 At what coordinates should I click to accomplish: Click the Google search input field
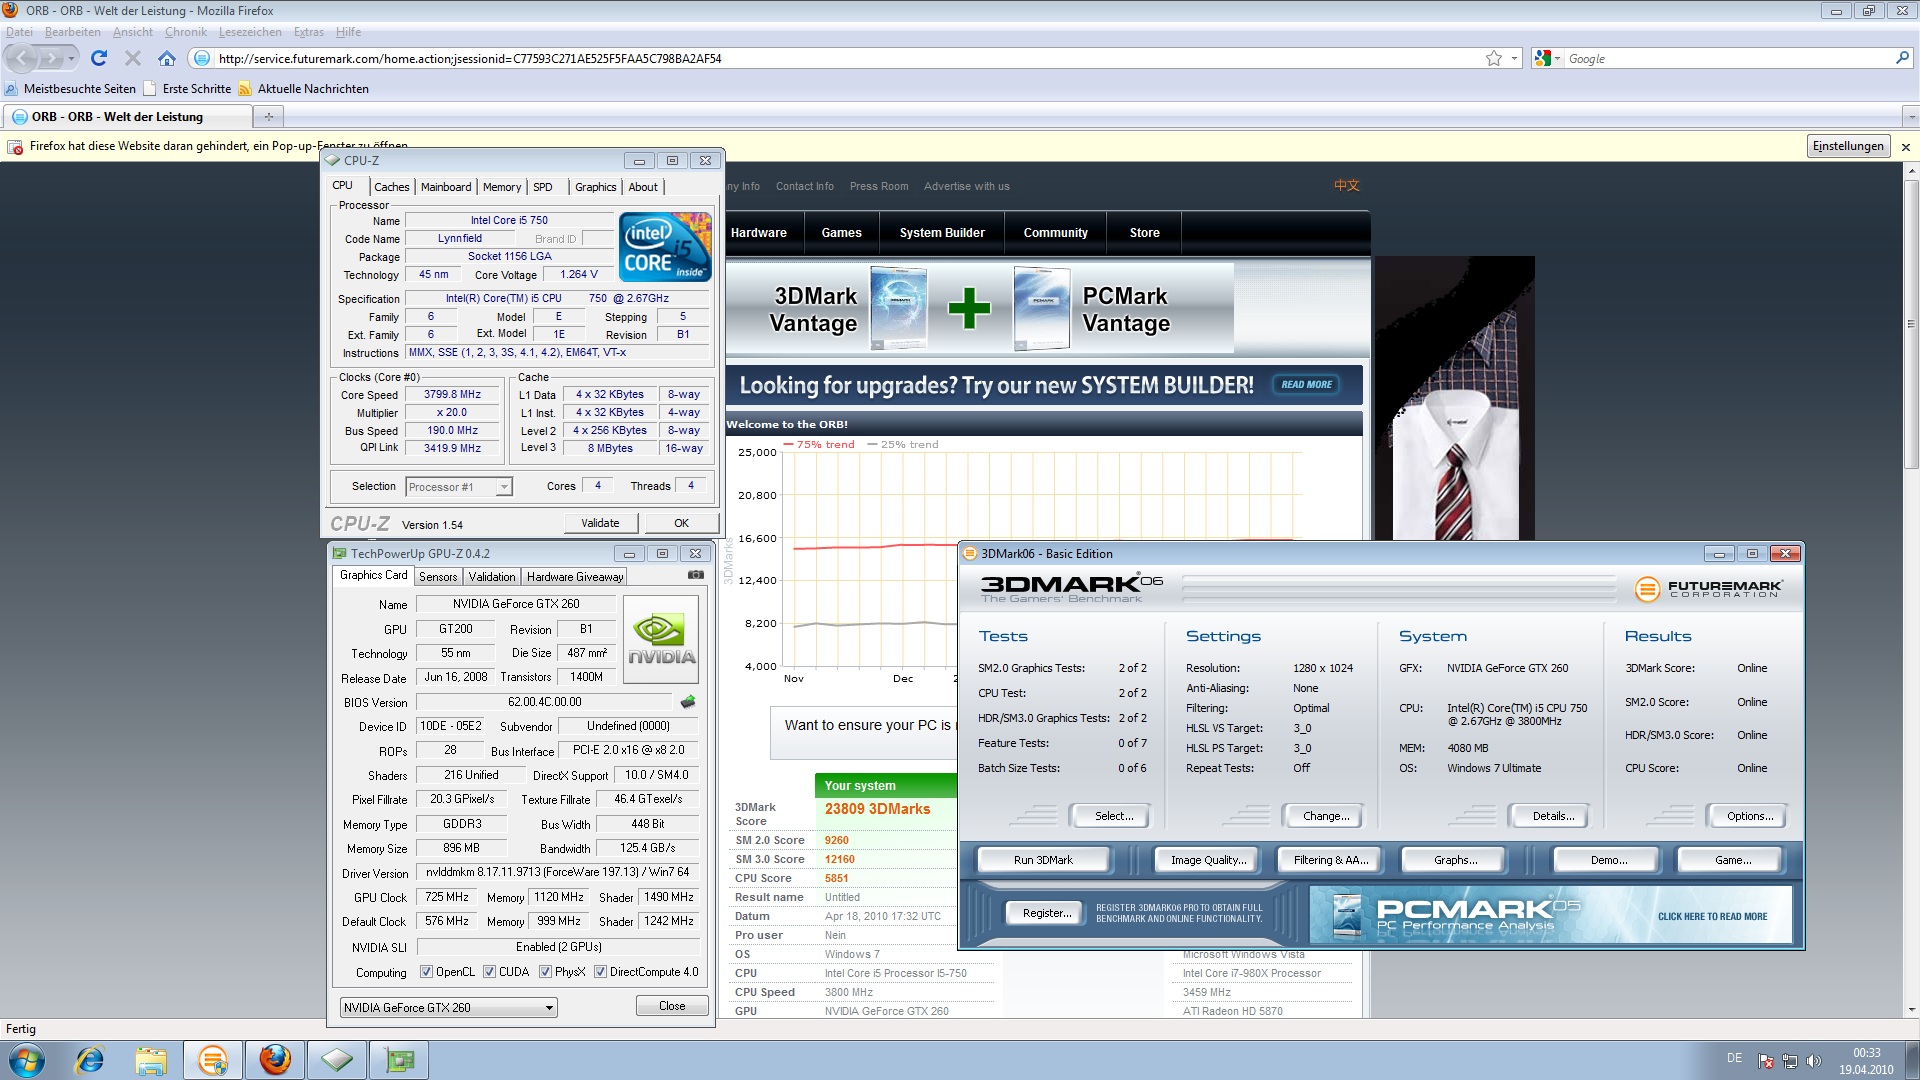pyautogui.click(x=1728, y=59)
